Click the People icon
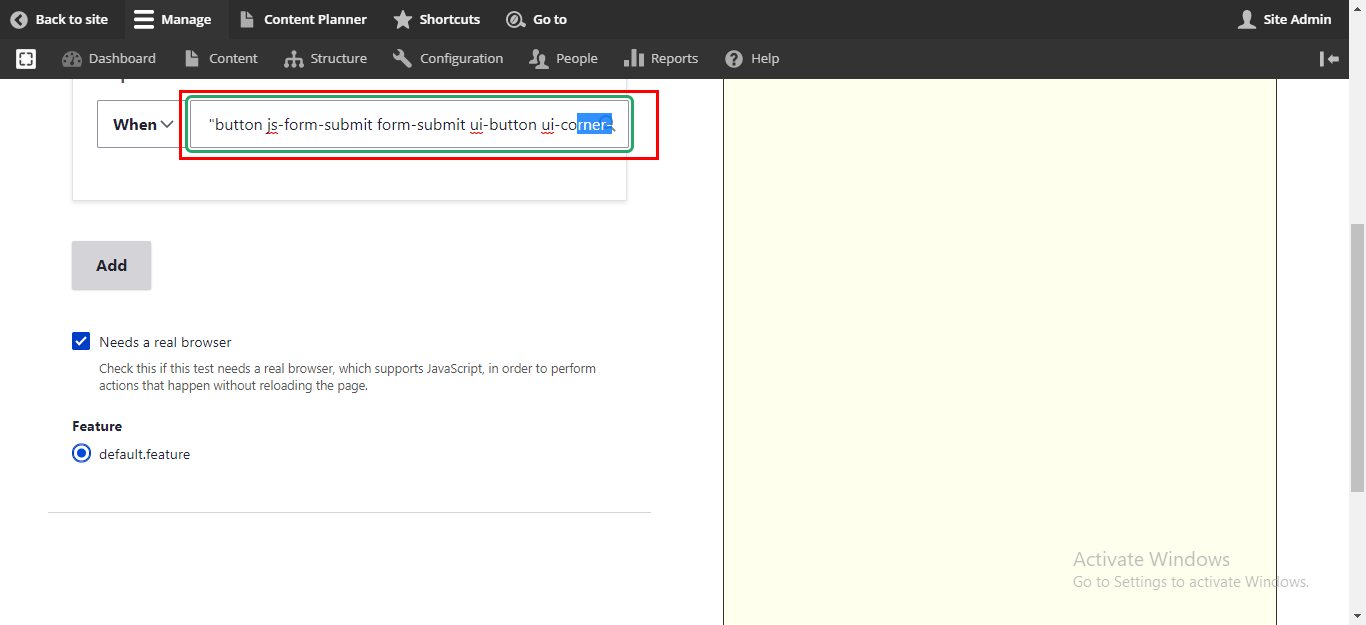The width and height of the screenshot is (1366, 625). (x=537, y=58)
